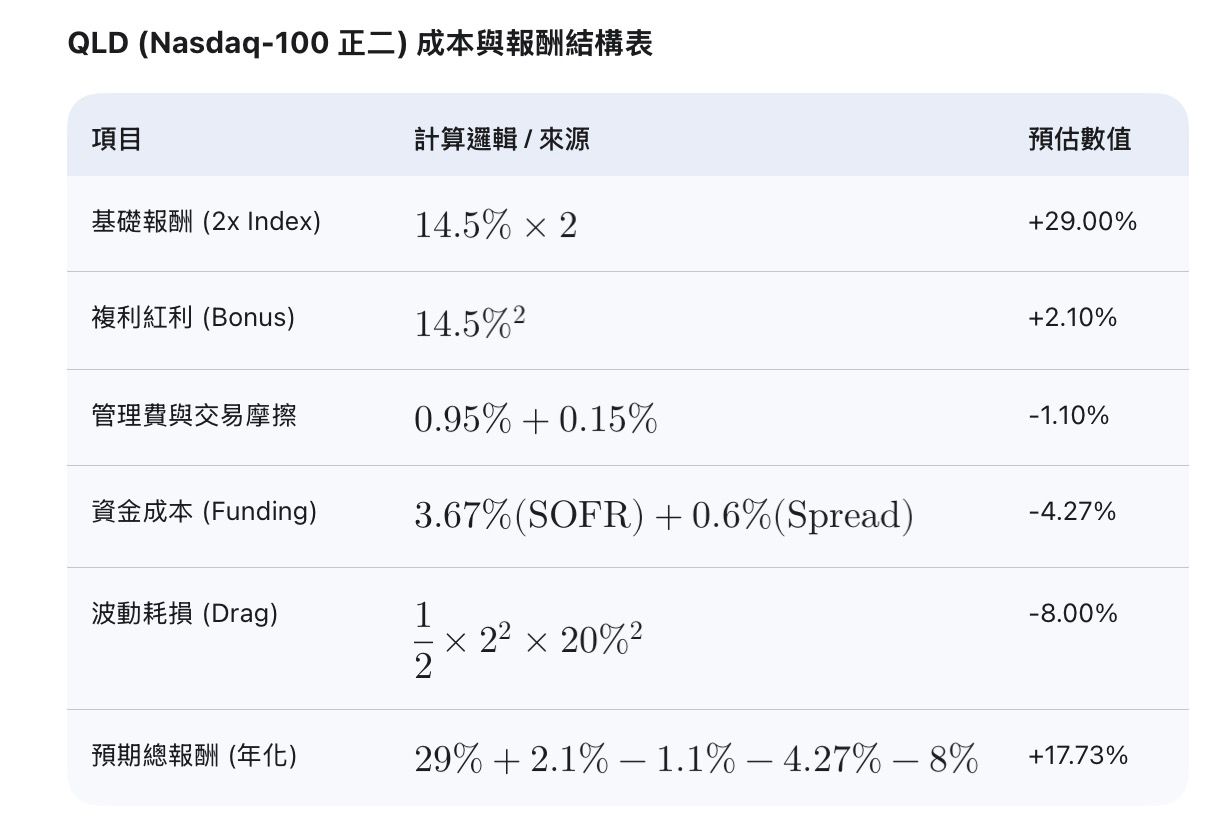Click the 資金成本 (Funding) row label
1212x817 pixels.
tap(204, 512)
